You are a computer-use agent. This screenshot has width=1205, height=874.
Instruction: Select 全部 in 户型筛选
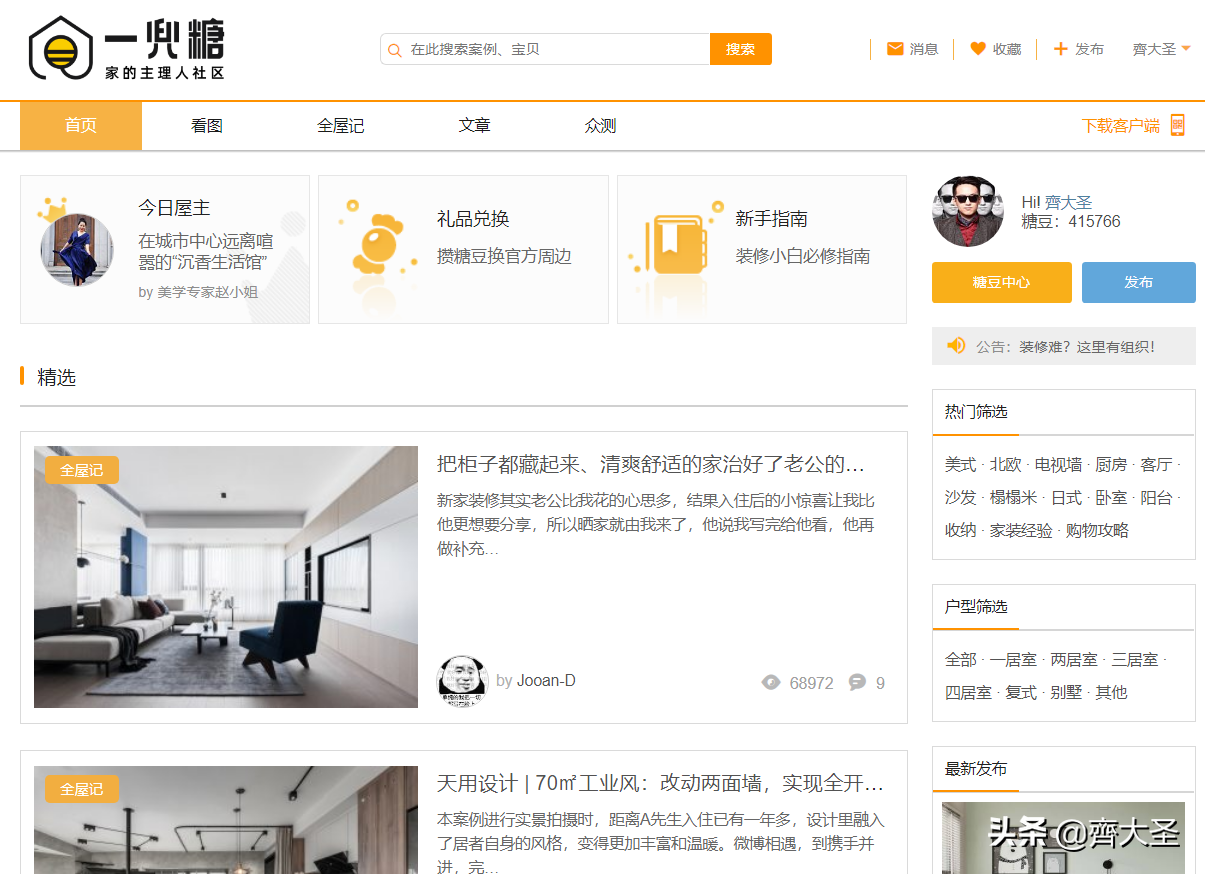point(960,660)
